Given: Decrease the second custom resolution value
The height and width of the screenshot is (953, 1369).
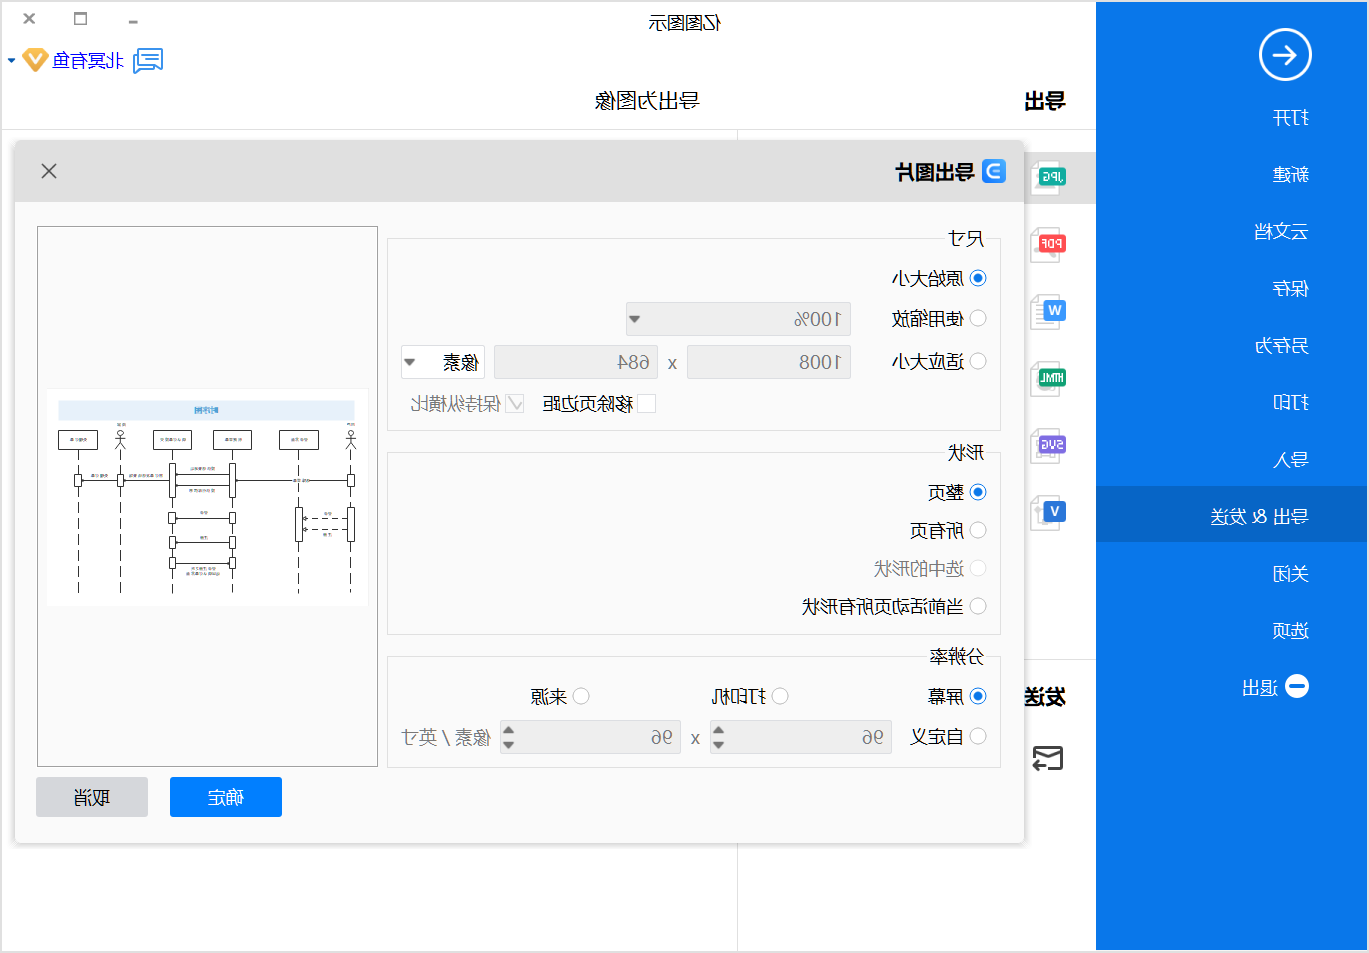Looking at the screenshot, I should click(508, 745).
